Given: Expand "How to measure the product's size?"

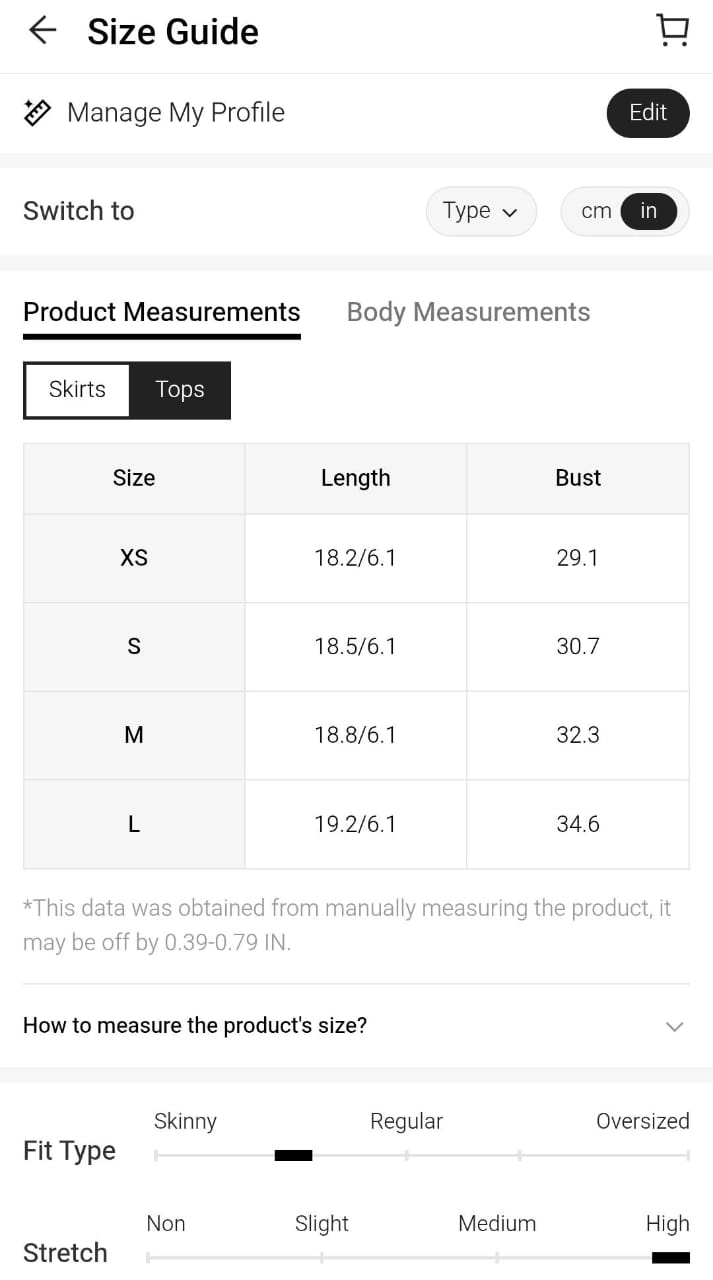Looking at the screenshot, I should click(x=195, y=1026).
